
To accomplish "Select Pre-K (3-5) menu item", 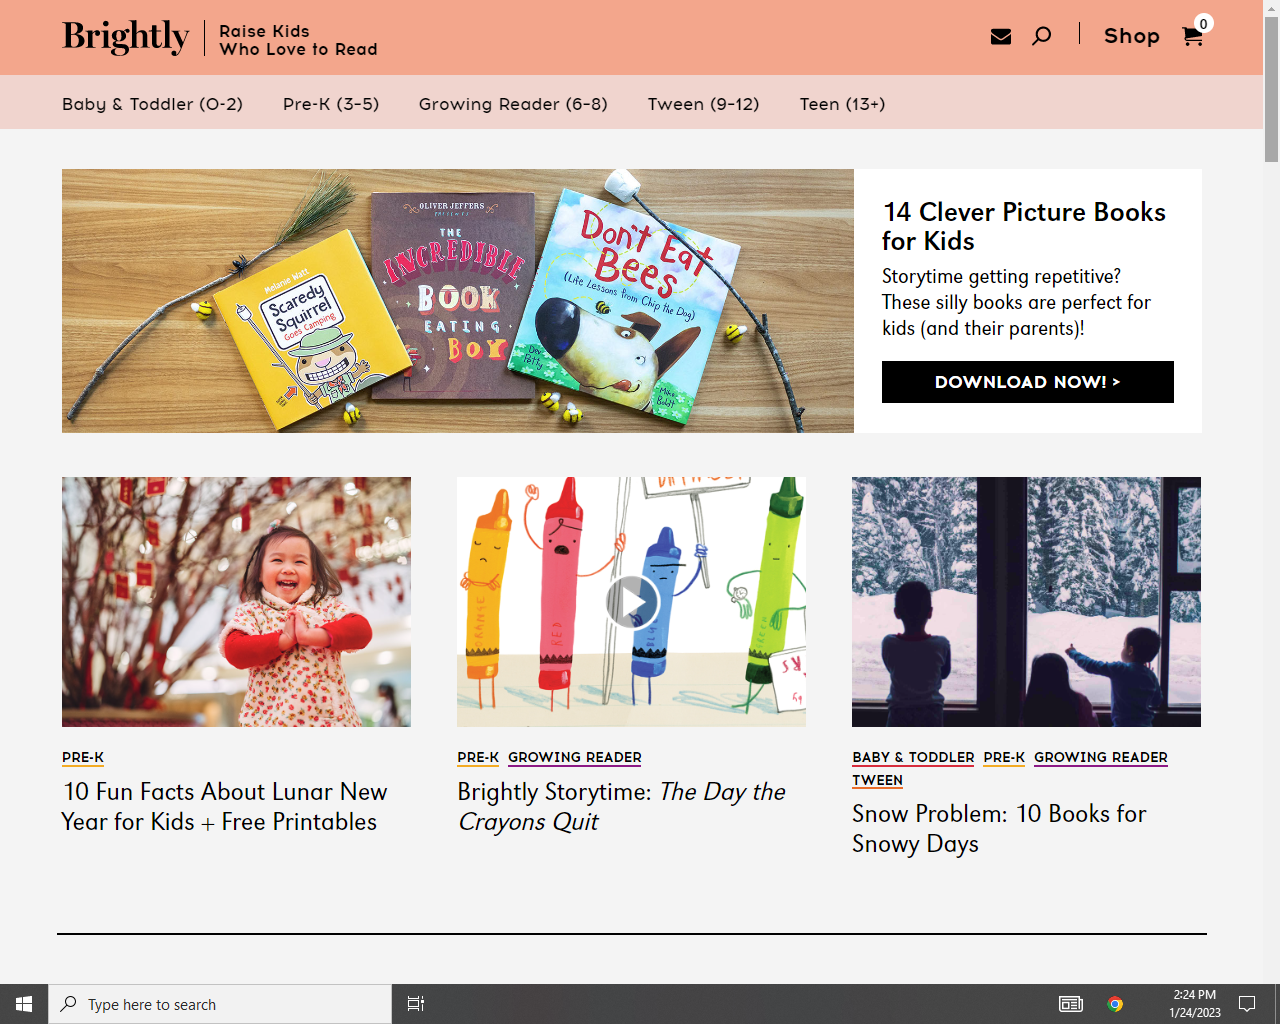I will [331, 104].
